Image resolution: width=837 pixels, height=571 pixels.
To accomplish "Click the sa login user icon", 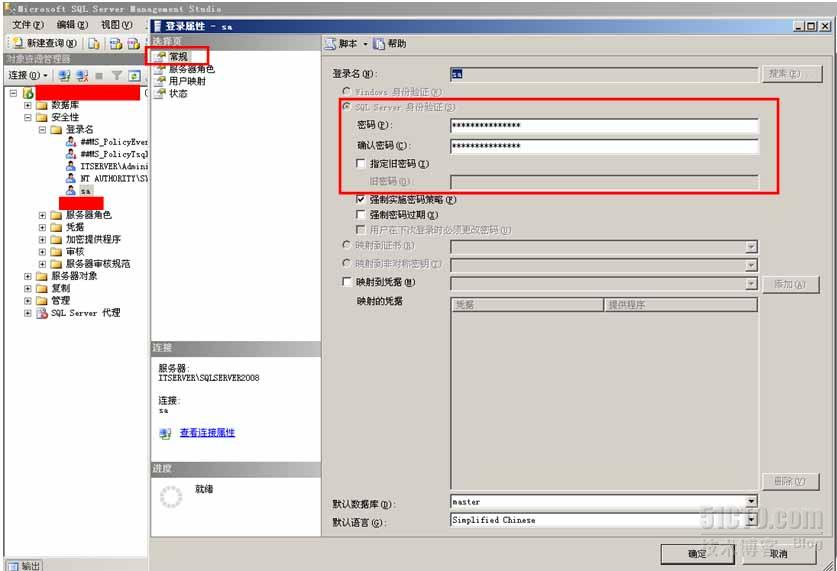I will pyautogui.click(x=71, y=191).
